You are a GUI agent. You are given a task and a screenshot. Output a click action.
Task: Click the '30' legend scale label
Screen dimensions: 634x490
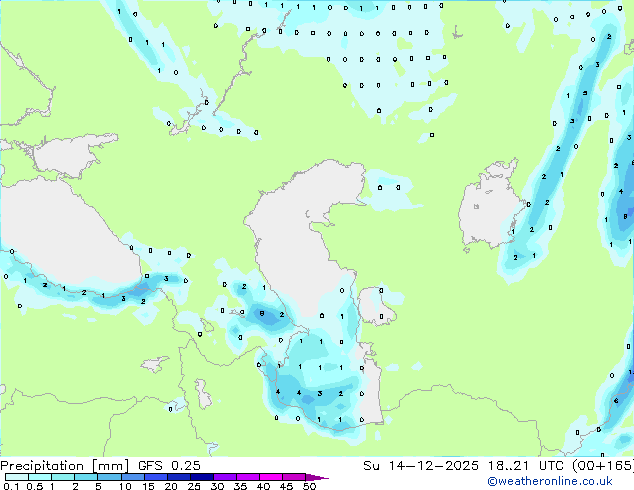(217, 486)
